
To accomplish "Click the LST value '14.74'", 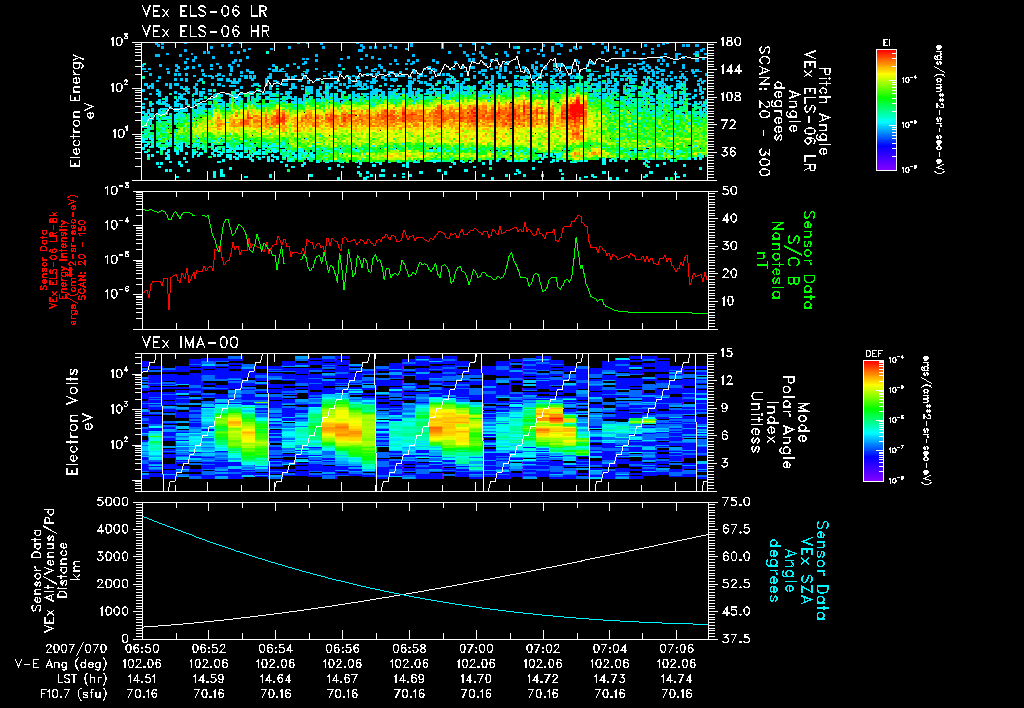I will coord(676,679).
